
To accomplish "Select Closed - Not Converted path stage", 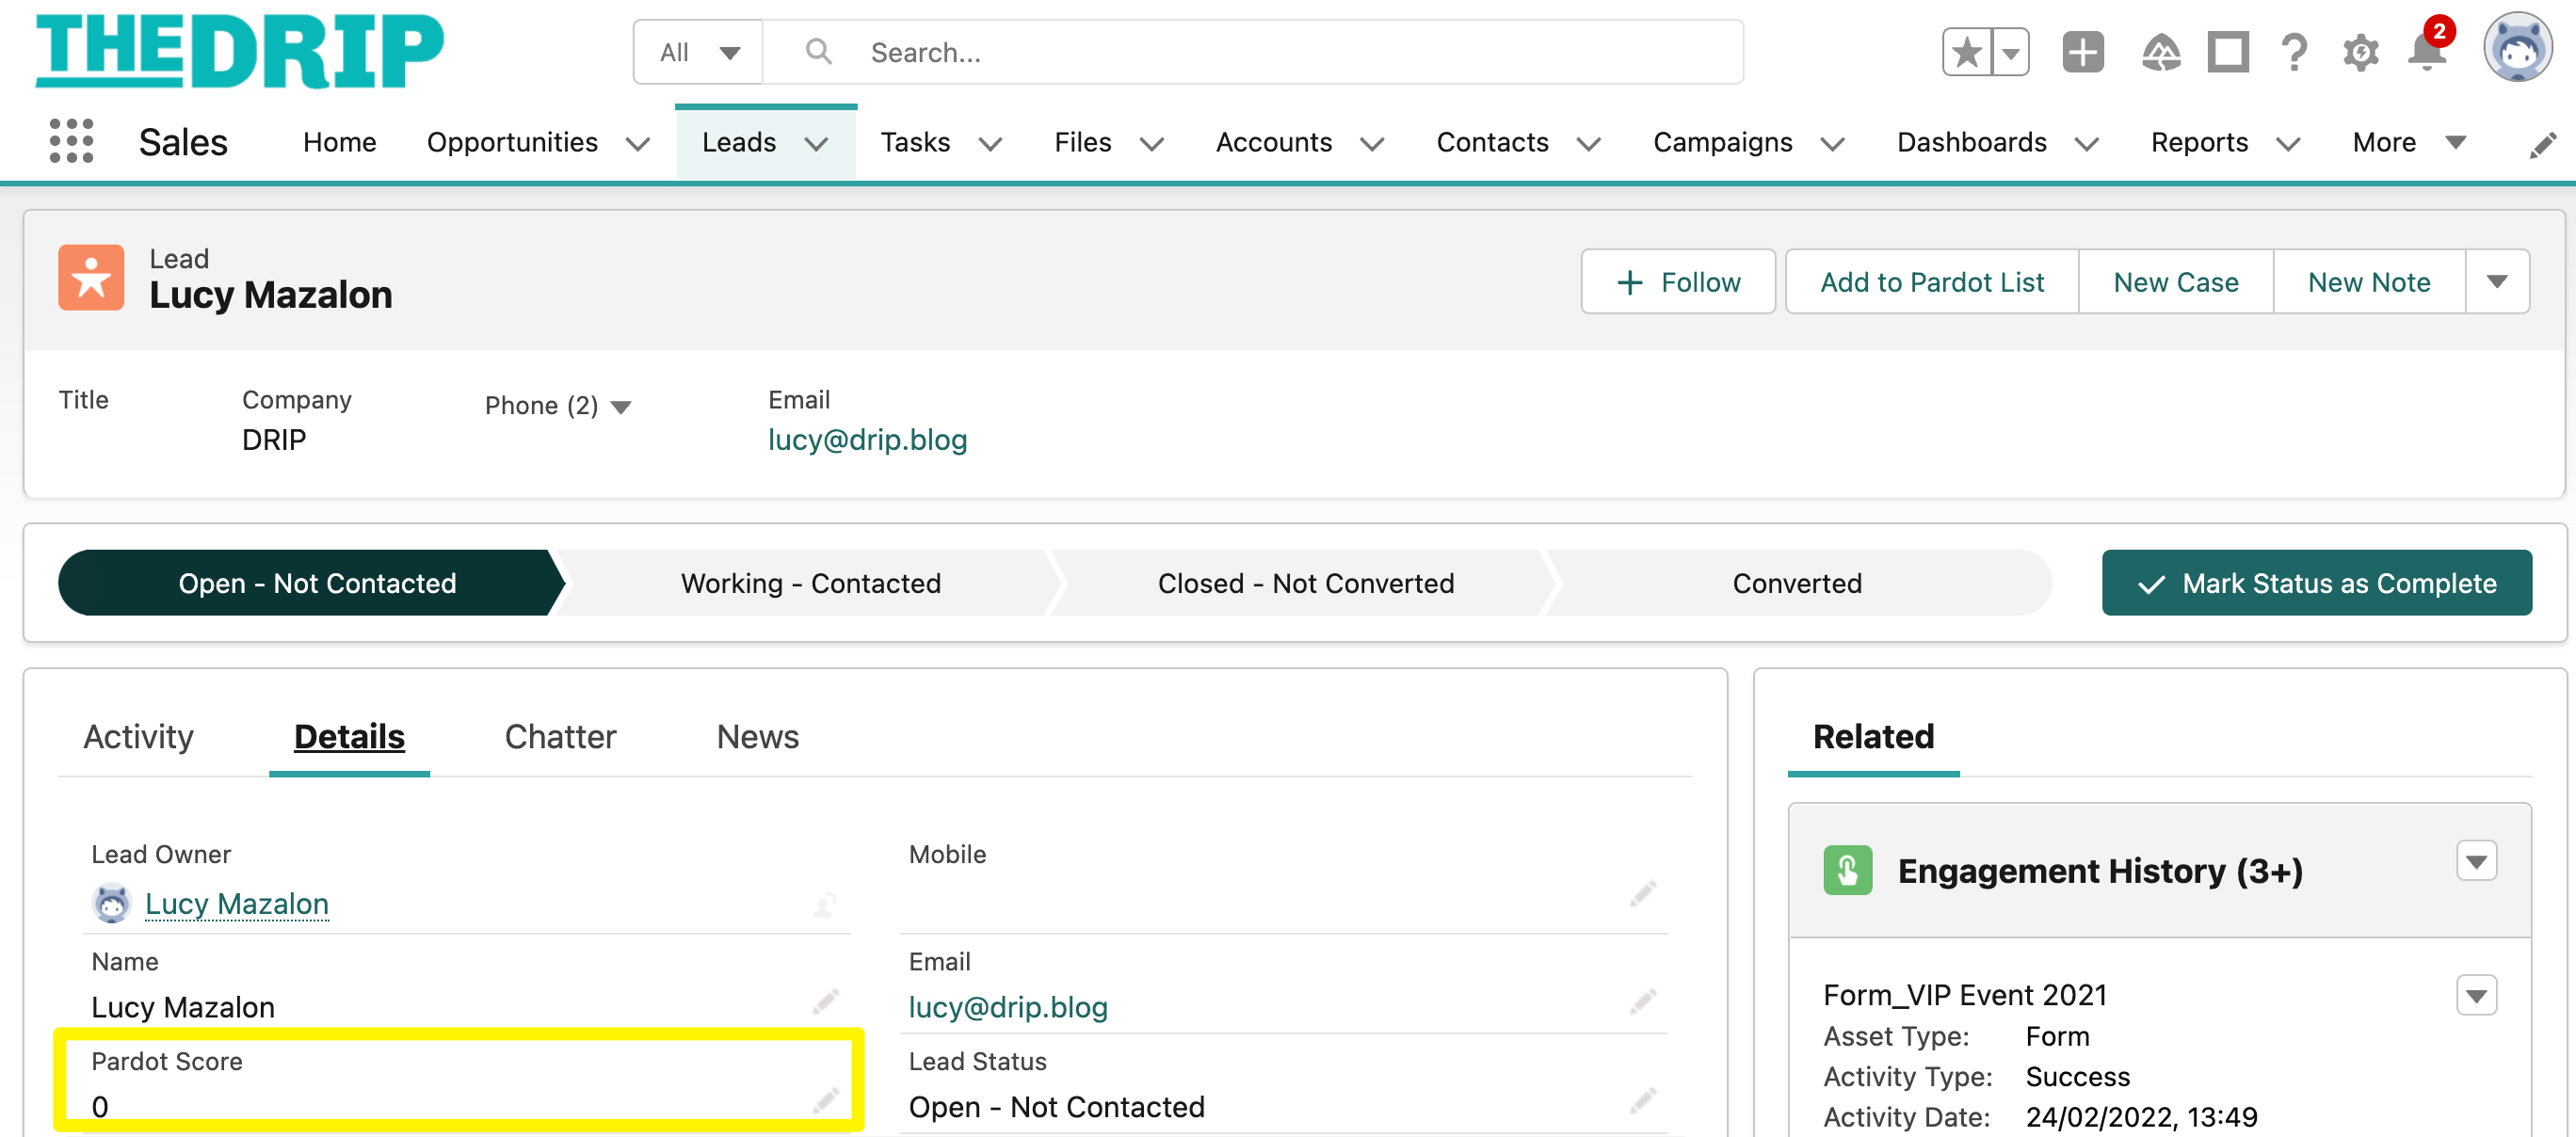I will pyautogui.click(x=1305, y=582).
